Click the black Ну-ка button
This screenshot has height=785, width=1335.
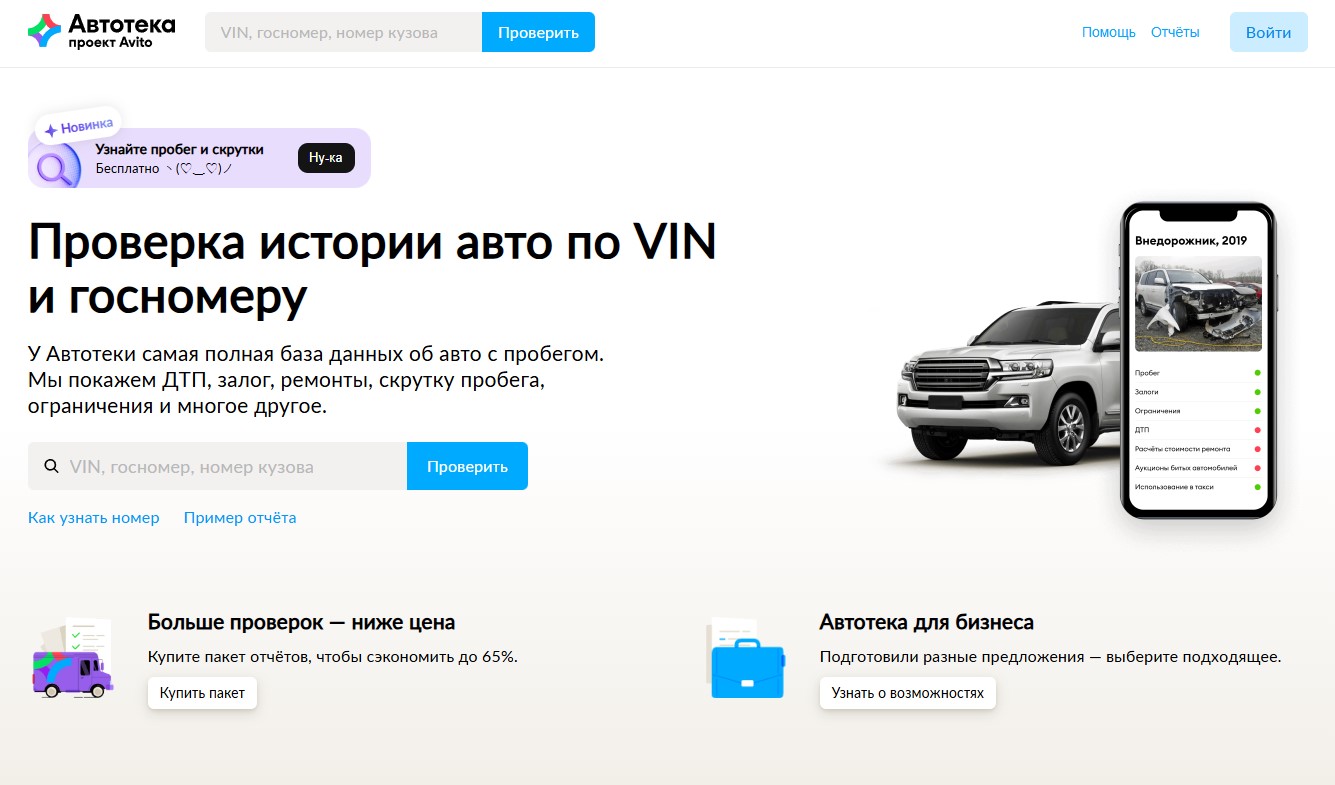pyautogui.click(x=326, y=158)
